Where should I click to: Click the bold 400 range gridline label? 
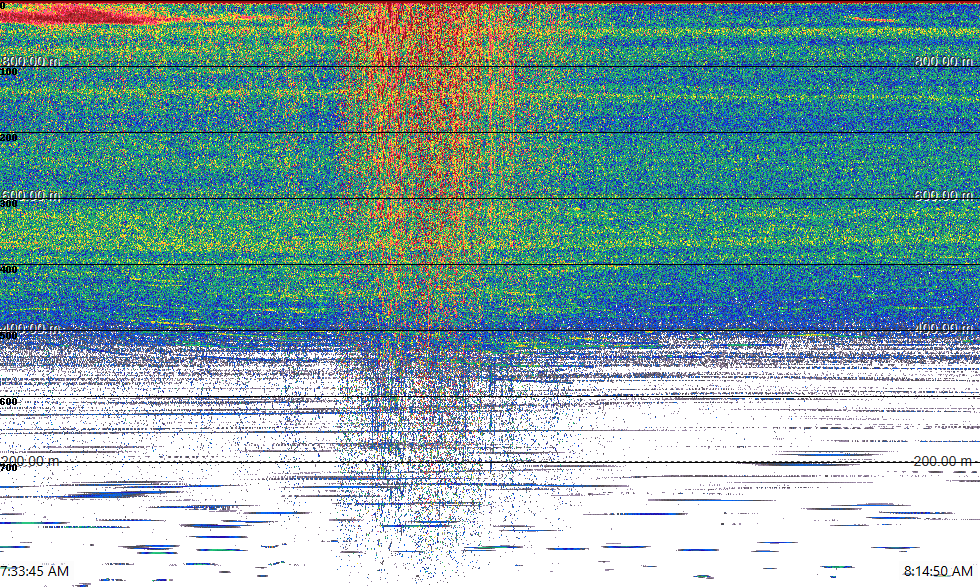9,270
